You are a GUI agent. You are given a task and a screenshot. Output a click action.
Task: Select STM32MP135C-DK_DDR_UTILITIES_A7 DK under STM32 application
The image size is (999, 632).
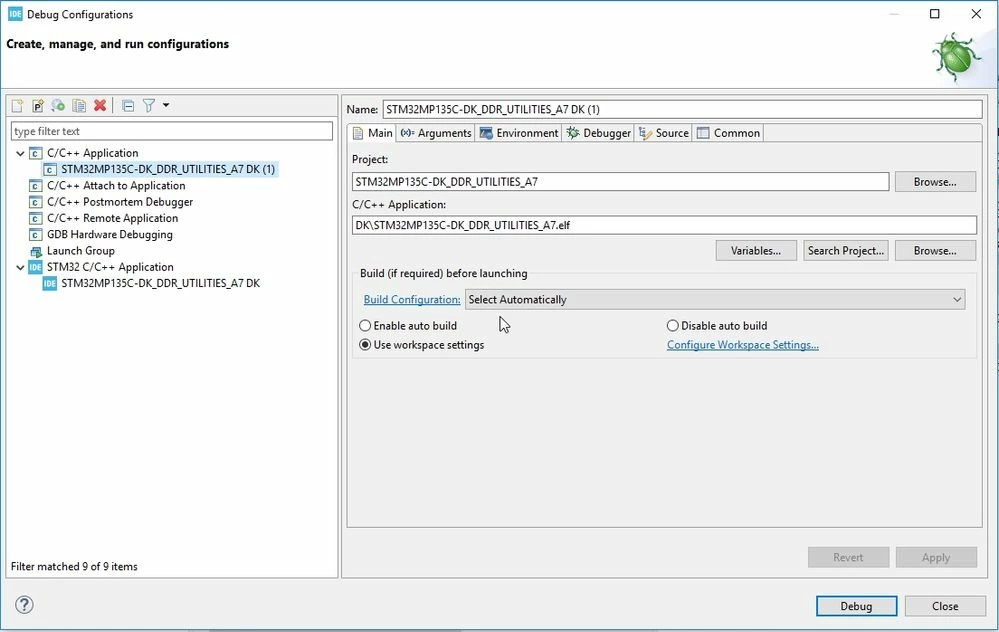point(161,284)
